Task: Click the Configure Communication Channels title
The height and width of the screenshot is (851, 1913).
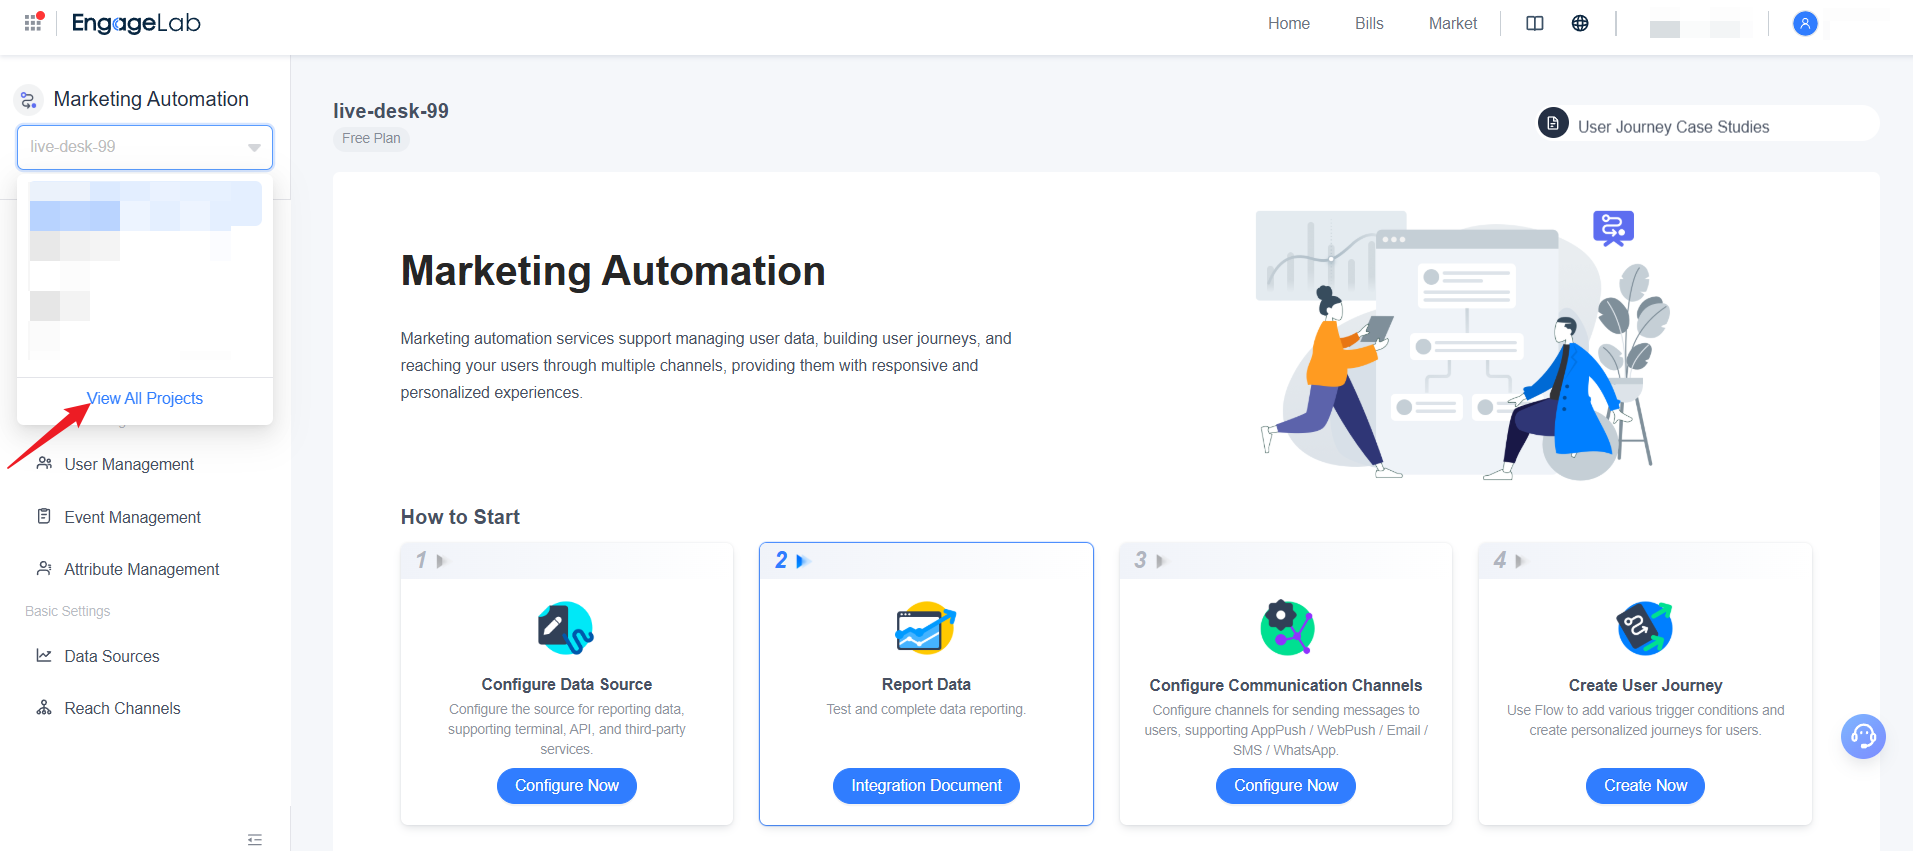Action: pos(1286,685)
